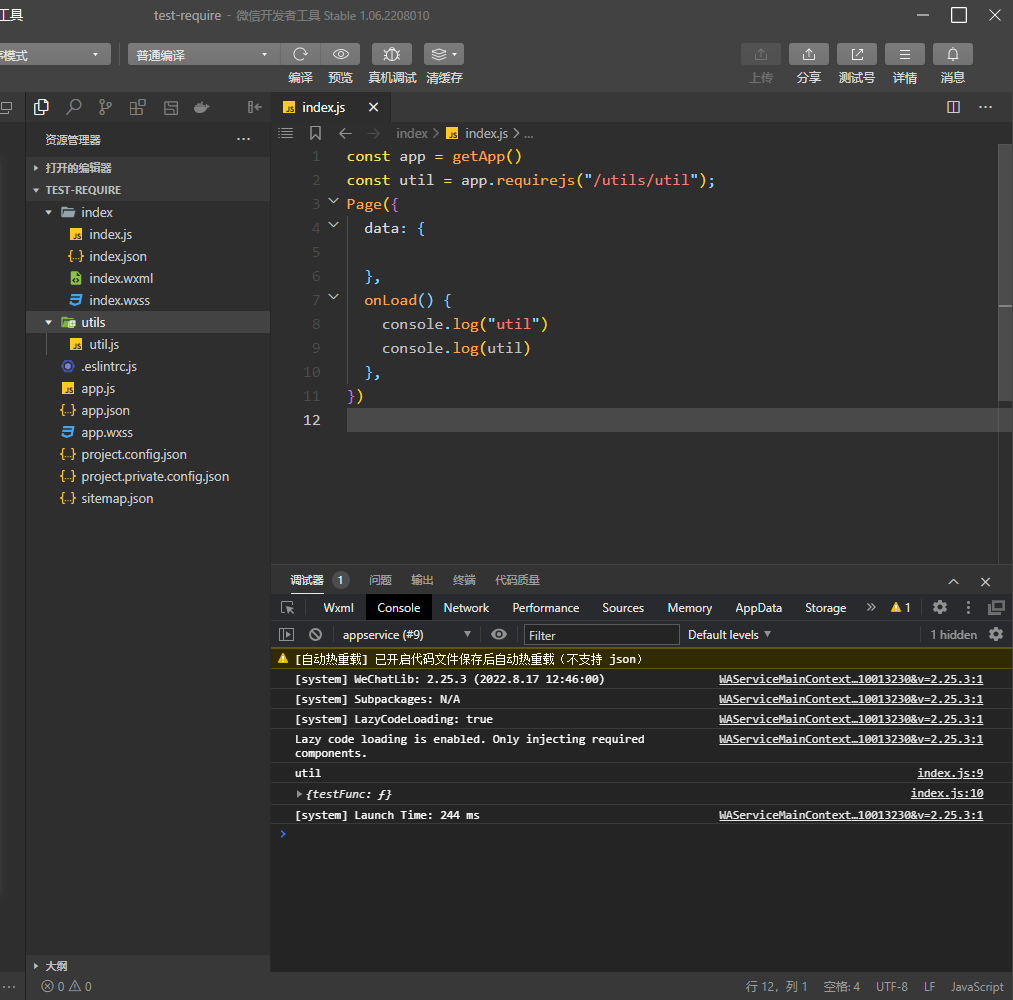Toggle the console sidebar panel
The width and height of the screenshot is (1013, 1000).
click(x=287, y=634)
